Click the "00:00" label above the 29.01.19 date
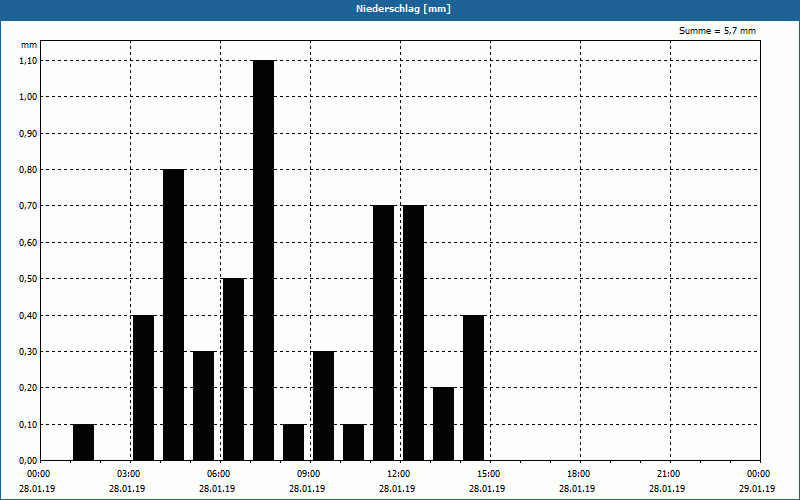The width and height of the screenshot is (800, 500). point(759,474)
